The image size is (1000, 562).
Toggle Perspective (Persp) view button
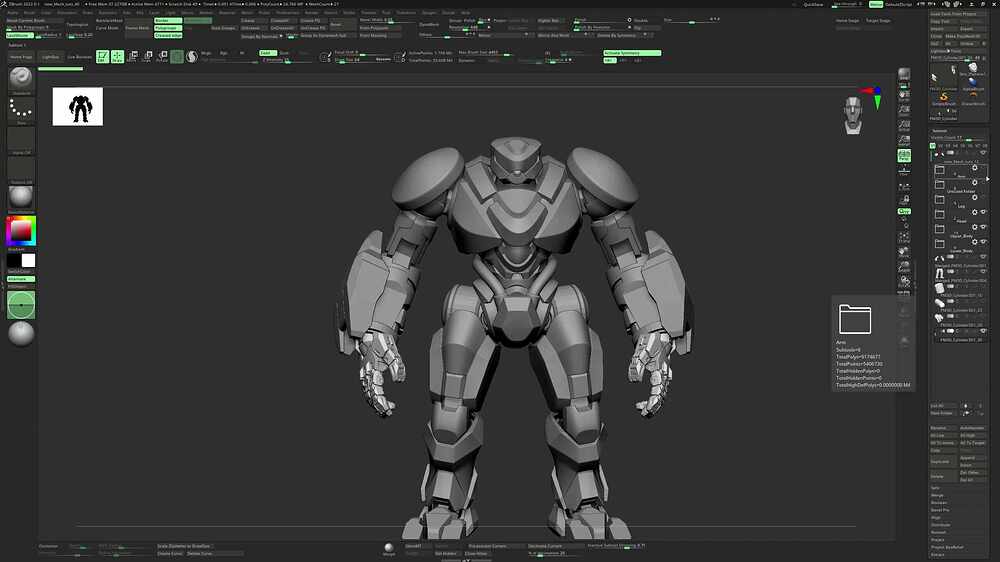click(x=904, y=155)
